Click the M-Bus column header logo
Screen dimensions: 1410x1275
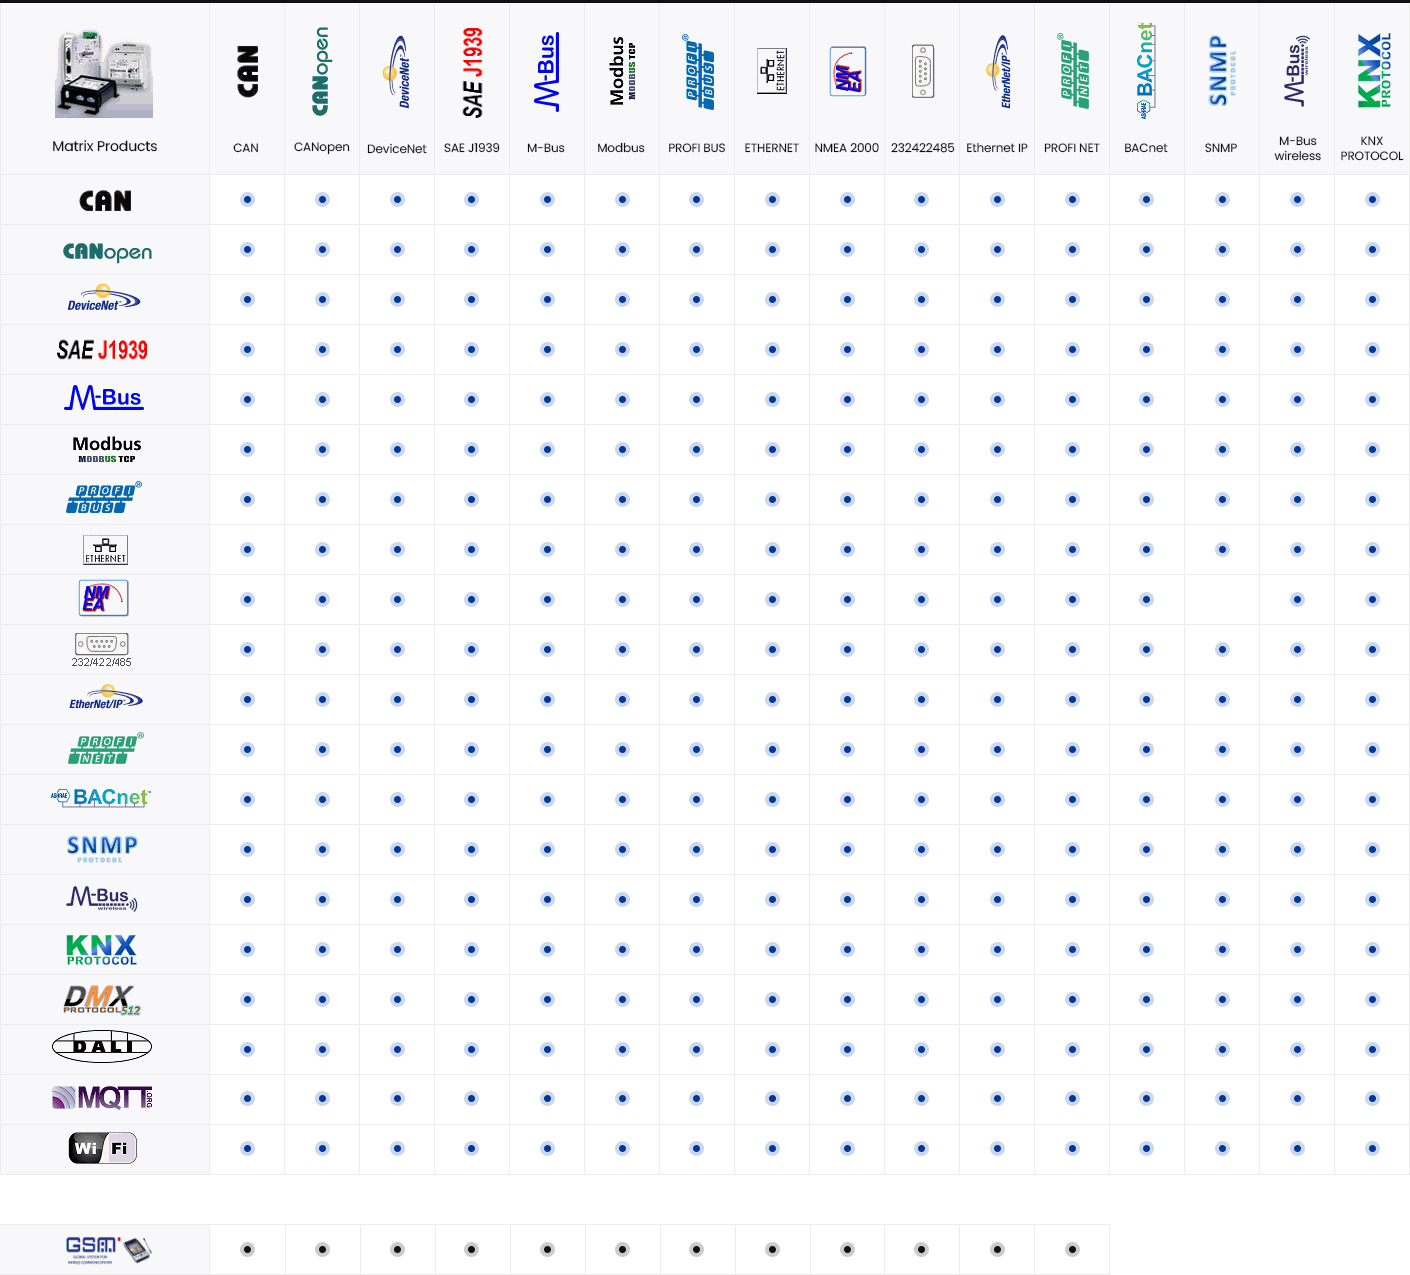[x=547, y=71]
